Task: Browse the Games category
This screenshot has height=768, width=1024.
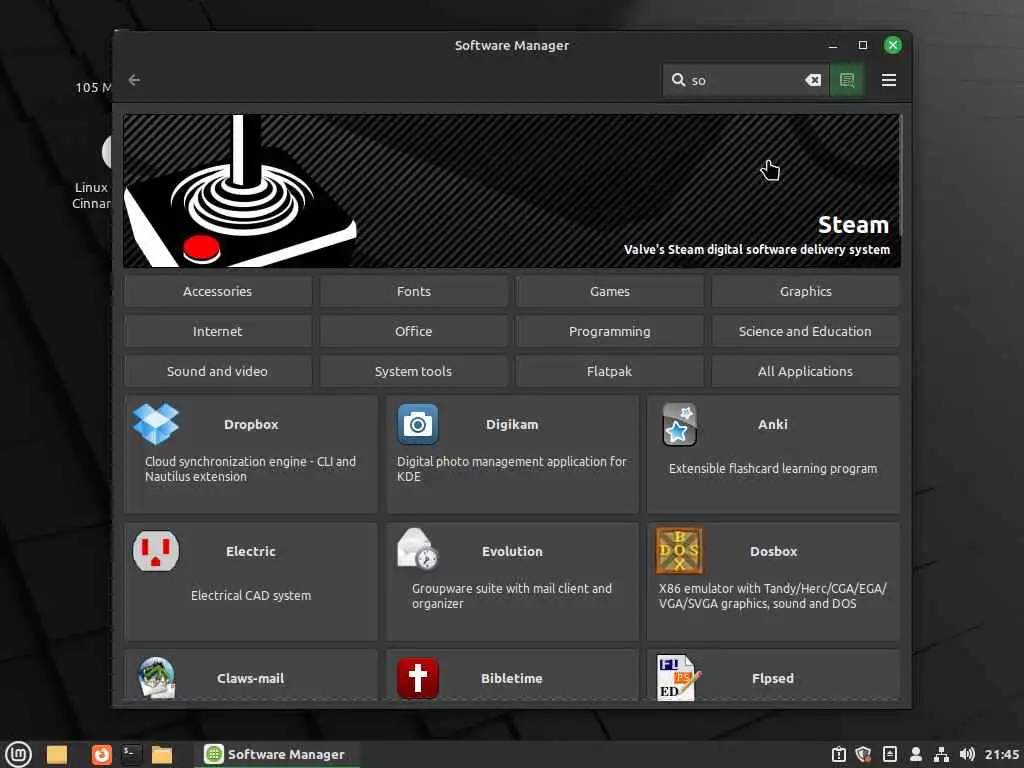Action: click(x=609, y=291)
